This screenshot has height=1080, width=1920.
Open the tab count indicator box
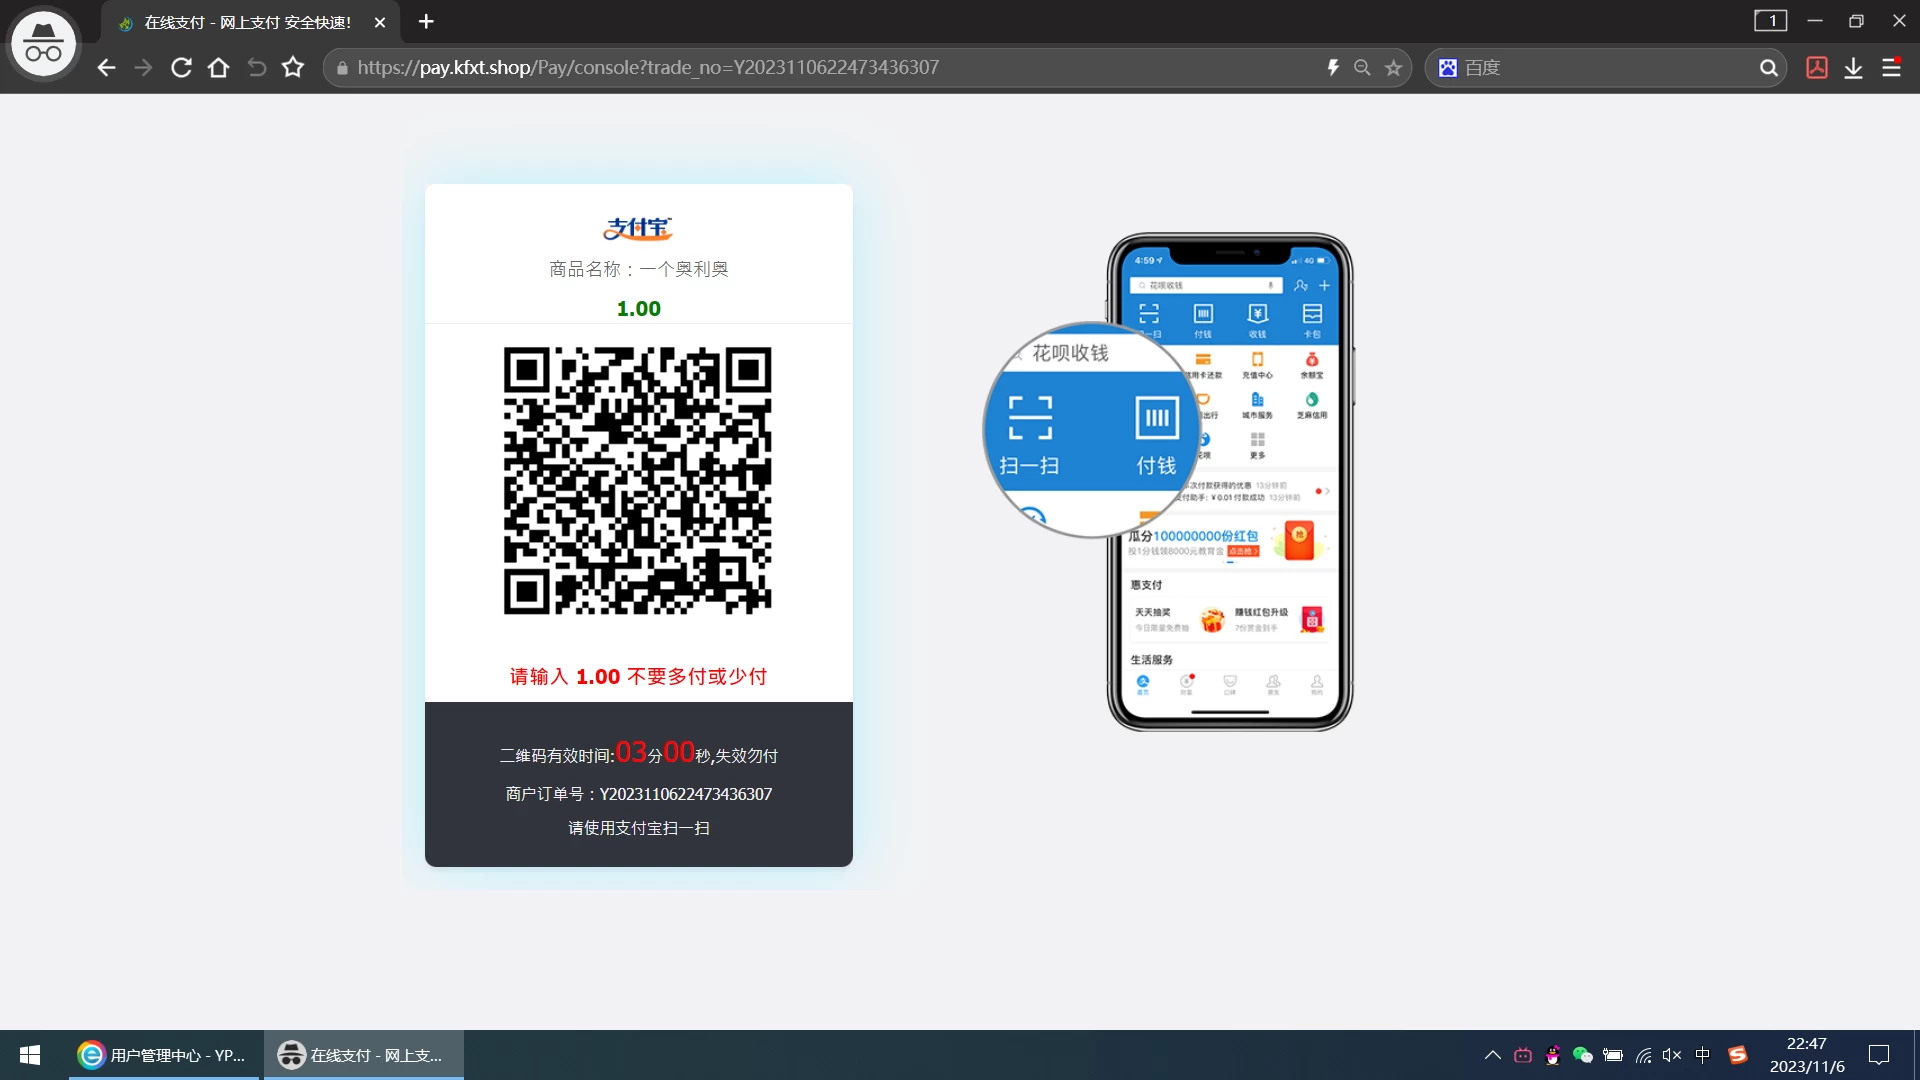(x=1770, y=21)
